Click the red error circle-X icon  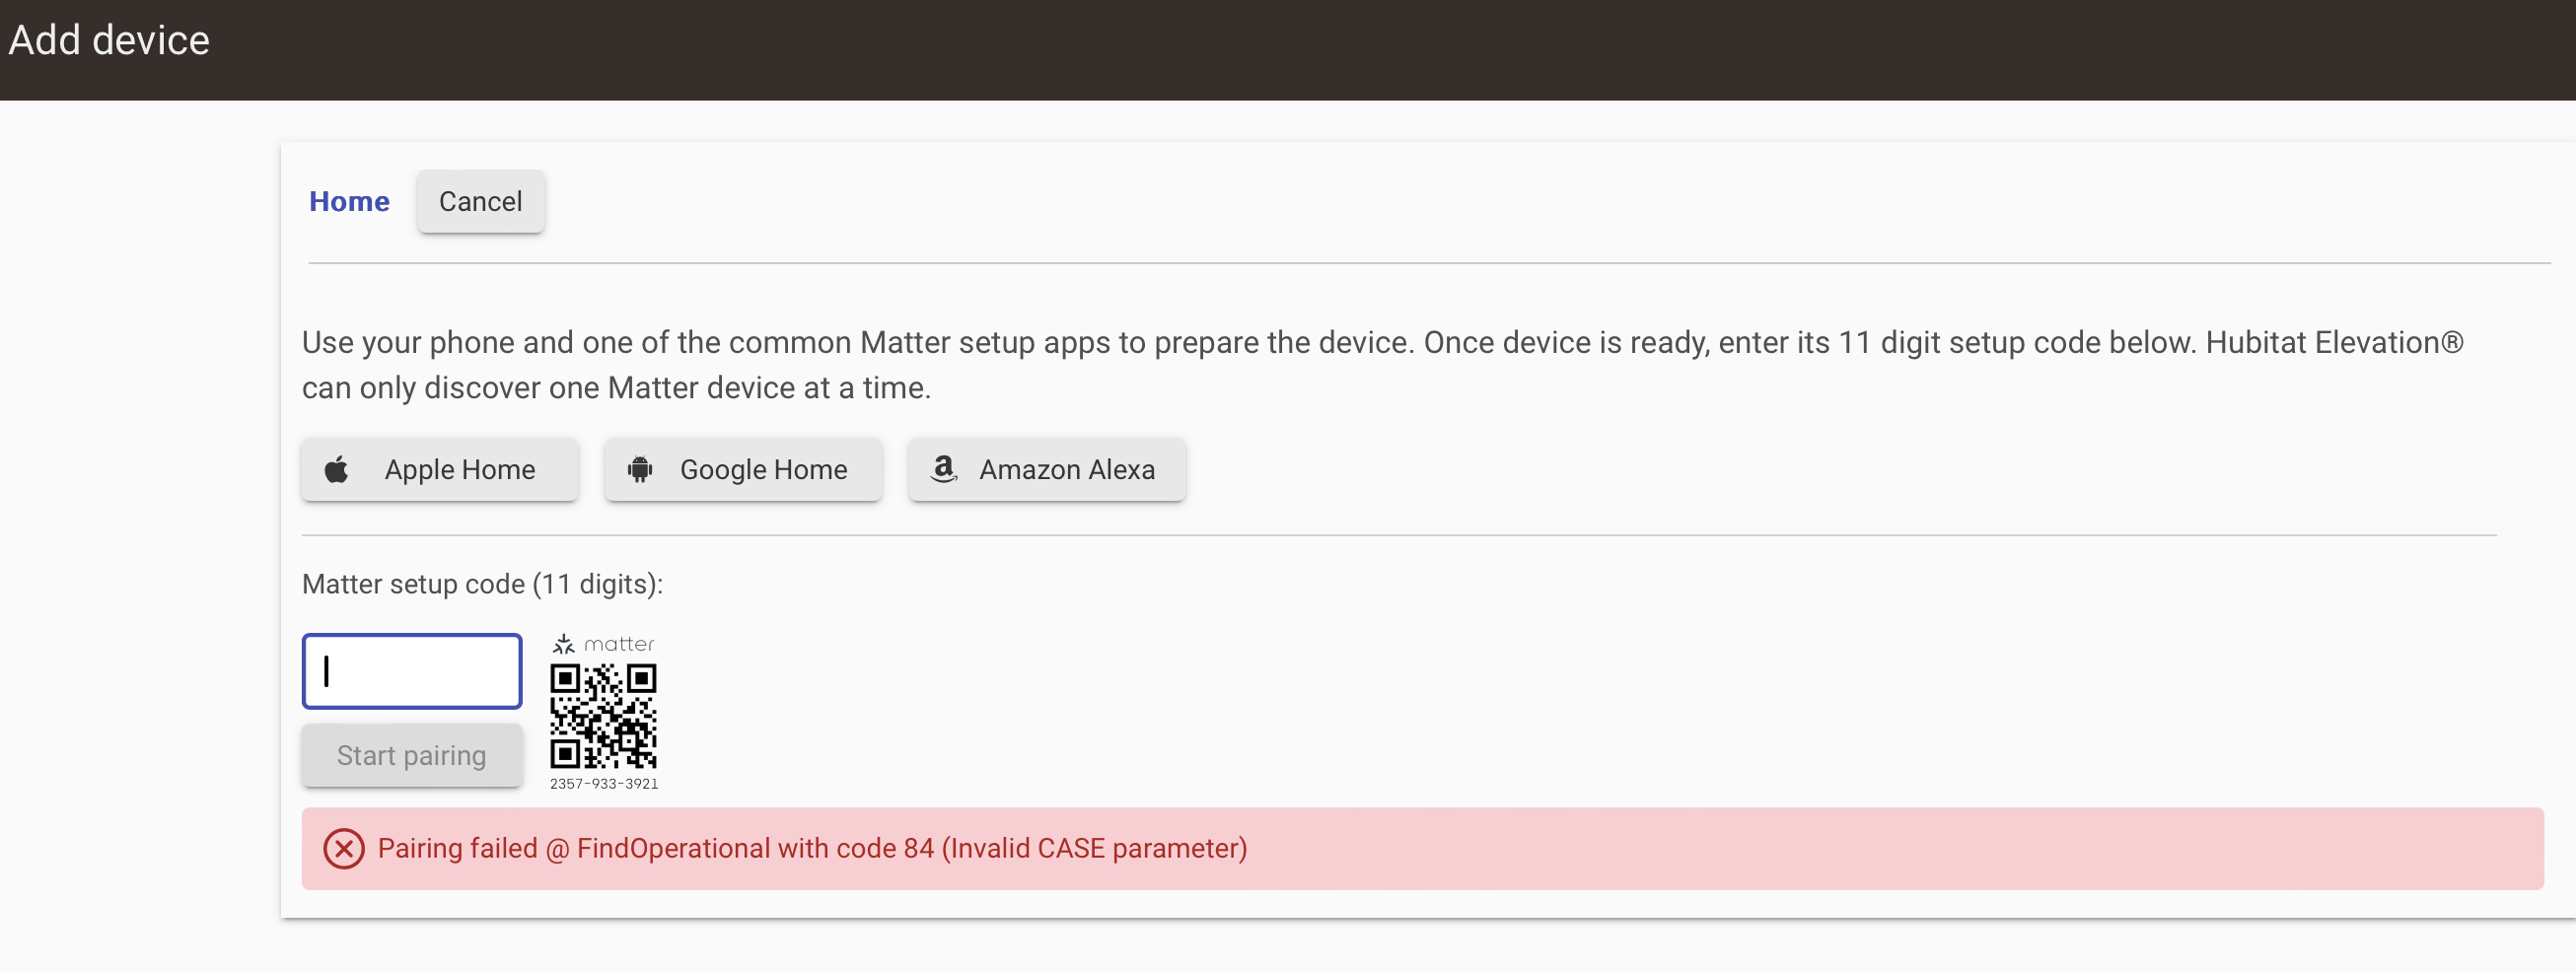click(344, 849)
